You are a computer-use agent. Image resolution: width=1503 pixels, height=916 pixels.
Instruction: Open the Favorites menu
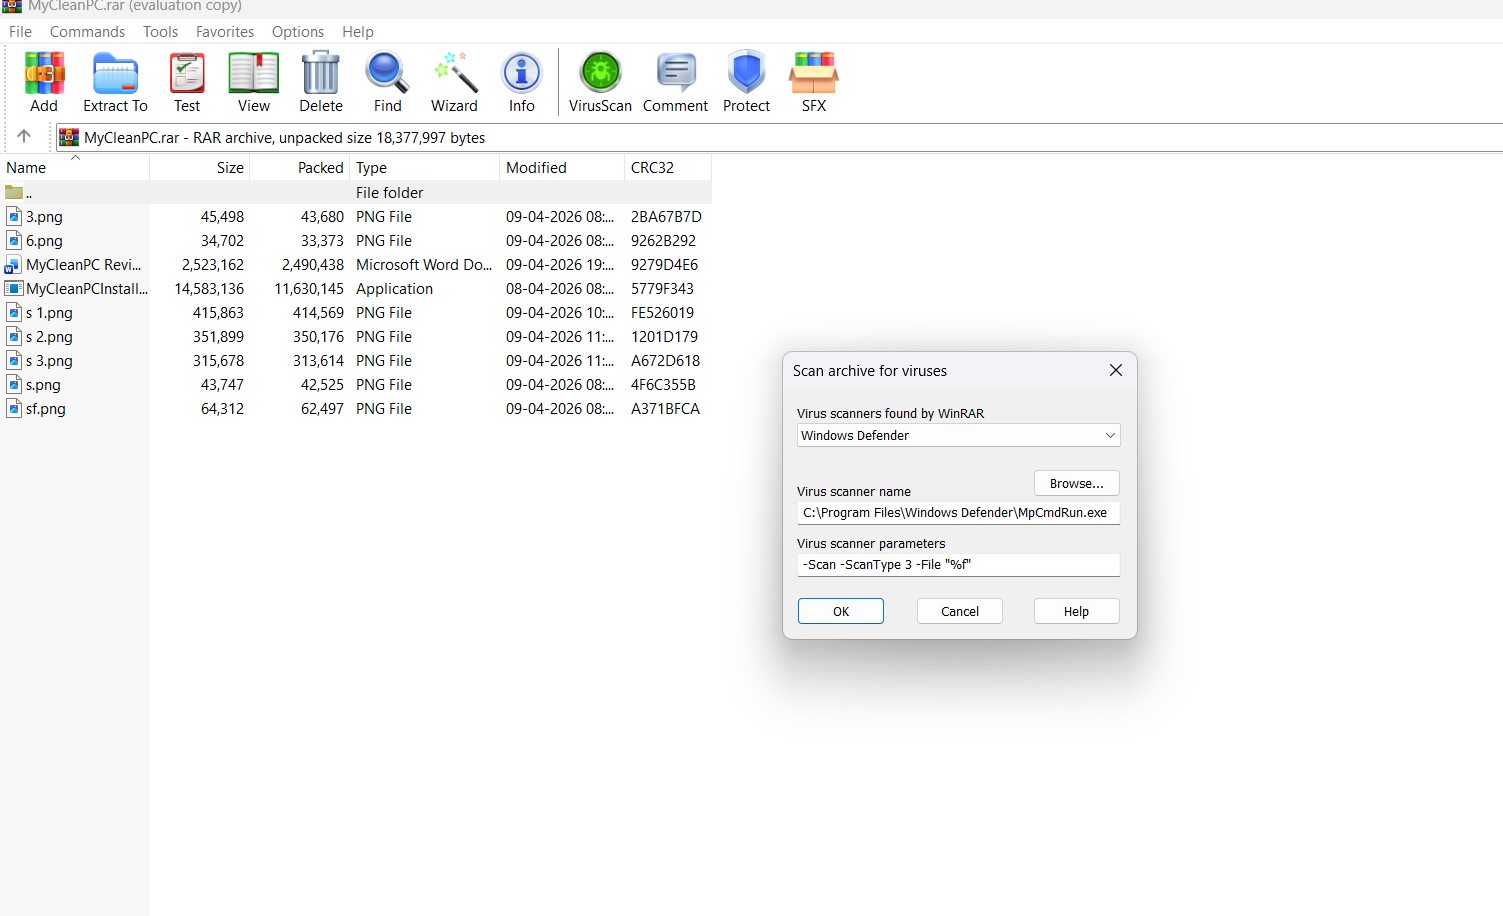point(225,31)
